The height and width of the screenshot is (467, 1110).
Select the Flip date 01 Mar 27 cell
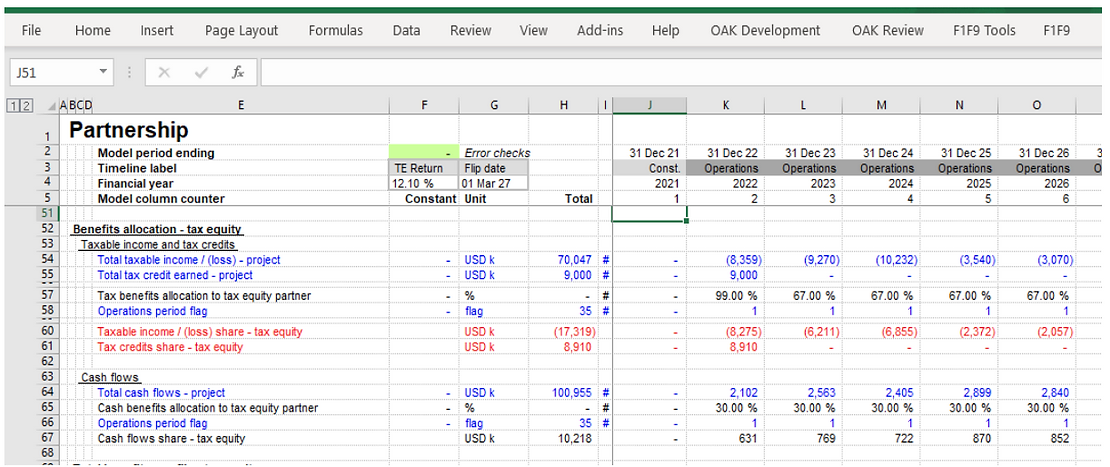pos(492,184)
